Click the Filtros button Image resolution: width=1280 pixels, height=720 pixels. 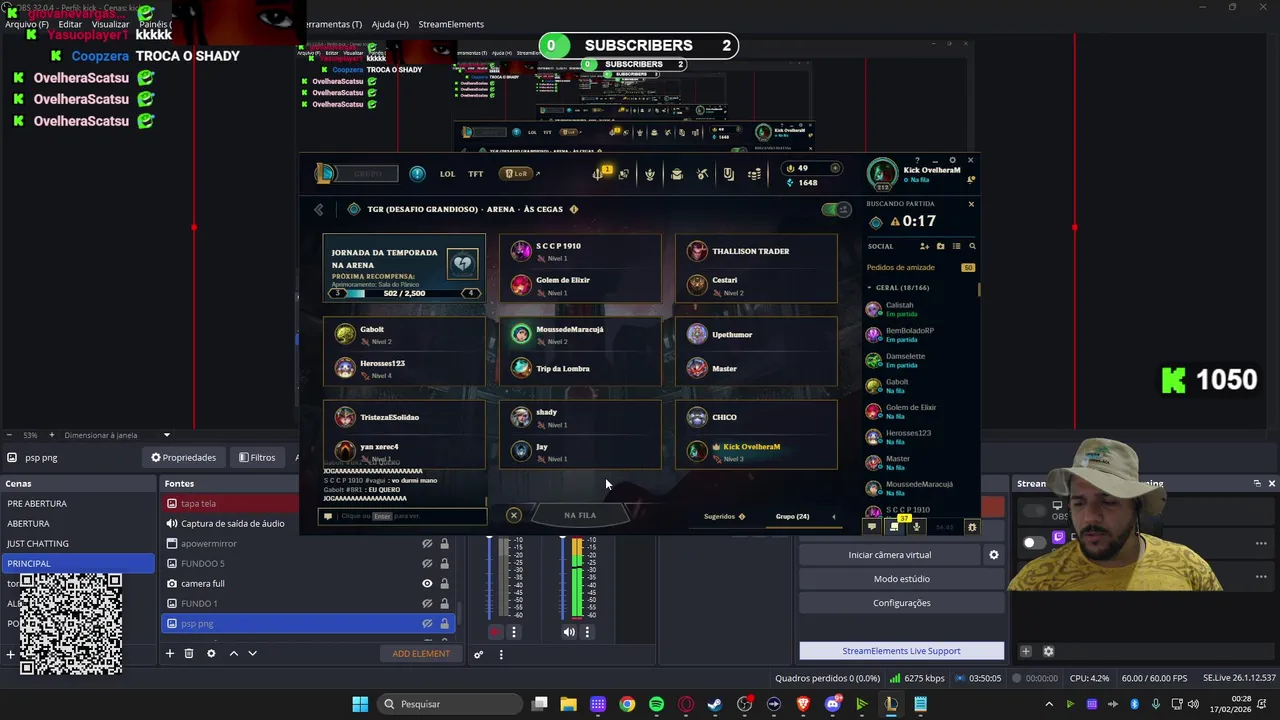(257, 458)
